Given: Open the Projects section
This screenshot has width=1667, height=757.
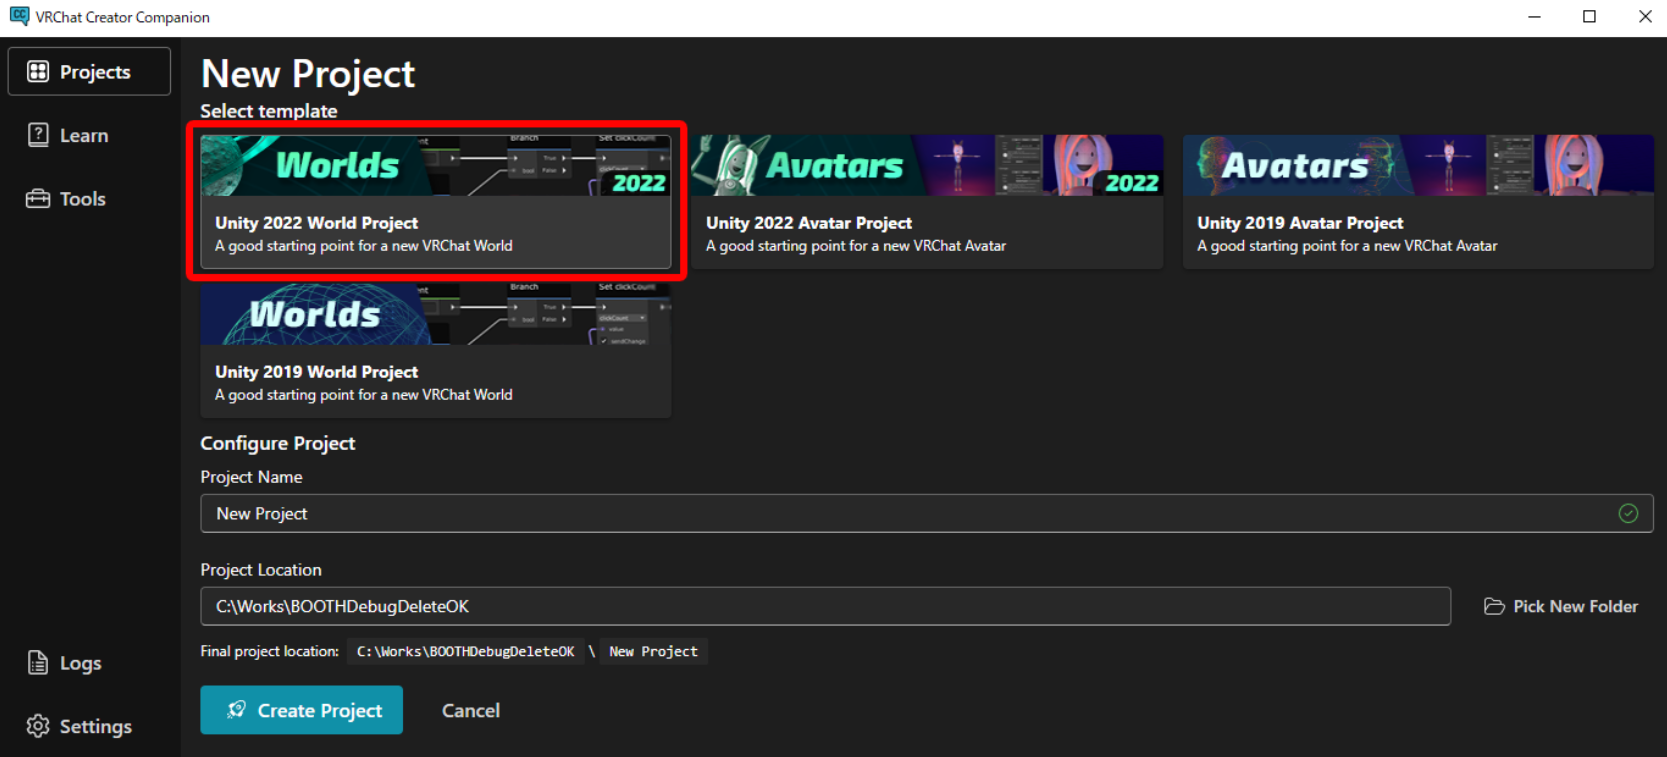Looking at the screenshot, I should 89,71.
